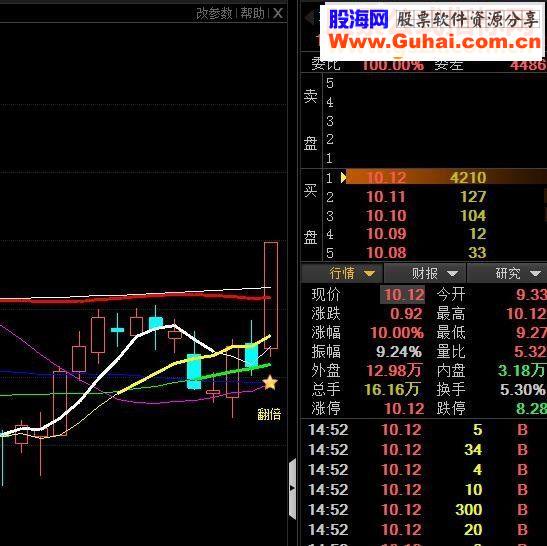Click the 最低 value 9.27
The width and height of the screenshot is (547, 546).
[531, 332]
